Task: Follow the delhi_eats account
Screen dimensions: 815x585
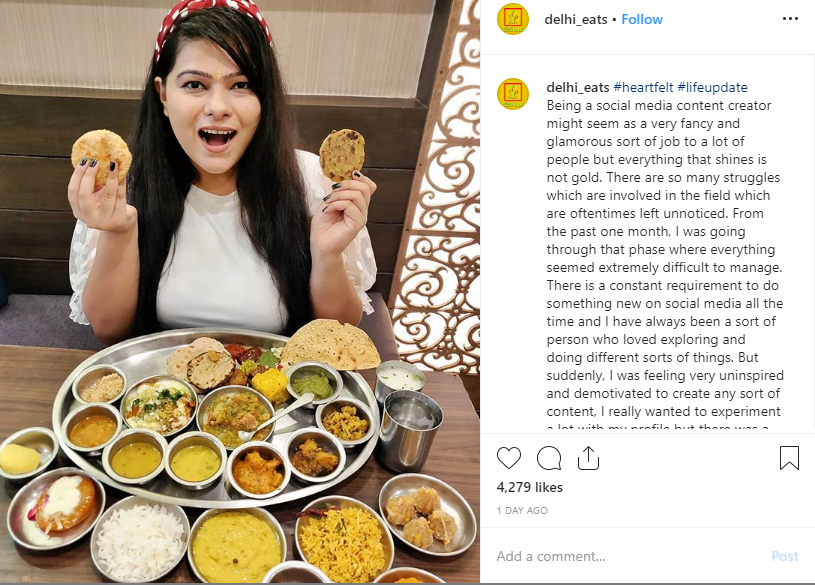Action: [x=642, y=19]
